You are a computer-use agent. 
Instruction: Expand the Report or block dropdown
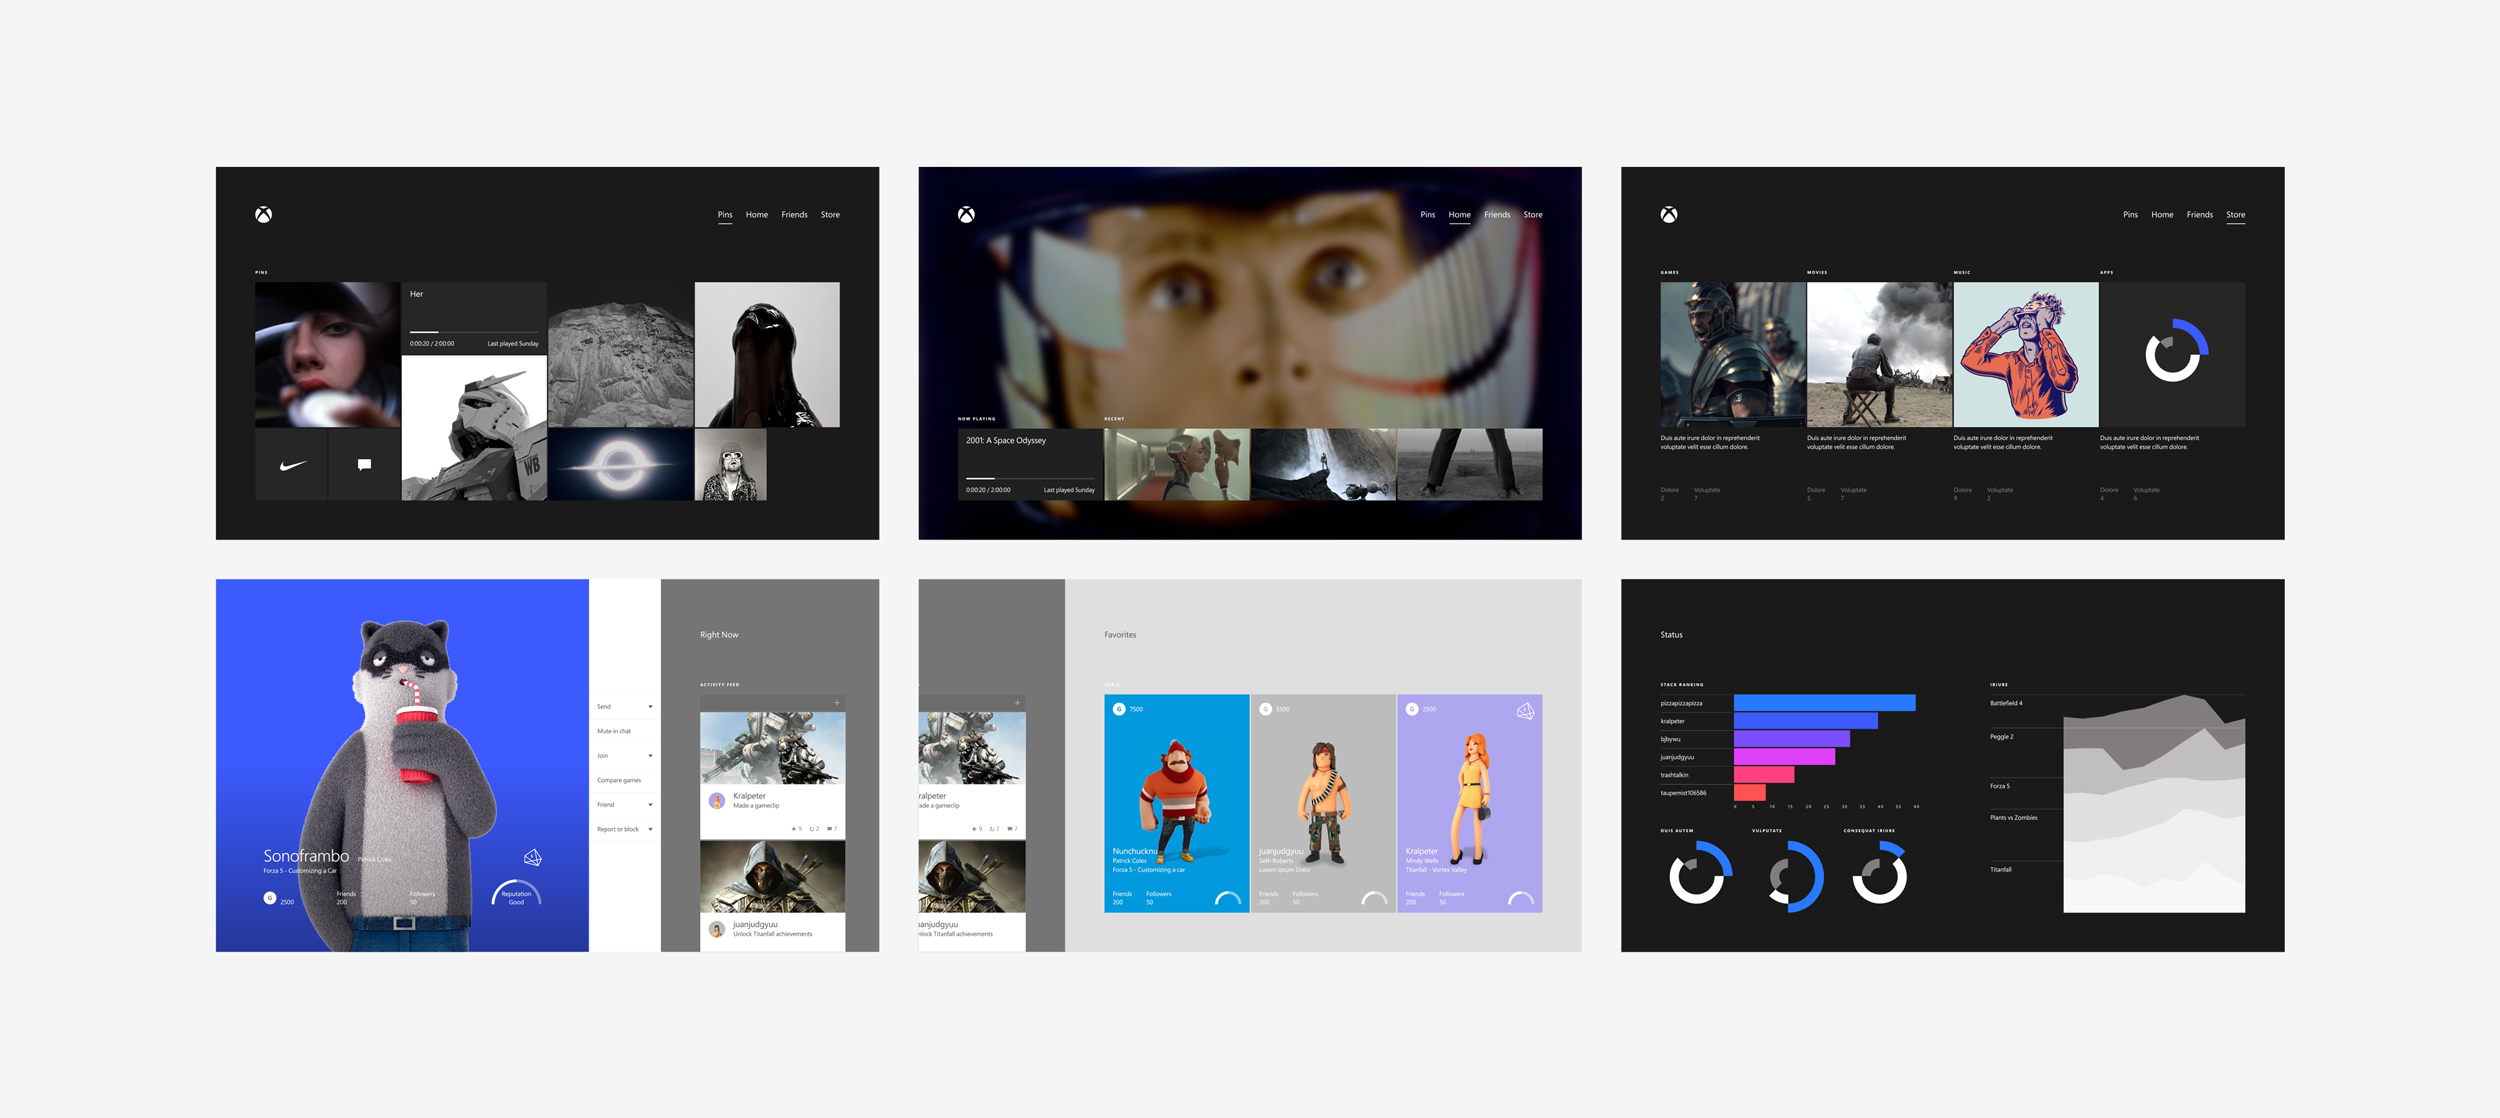650,829
